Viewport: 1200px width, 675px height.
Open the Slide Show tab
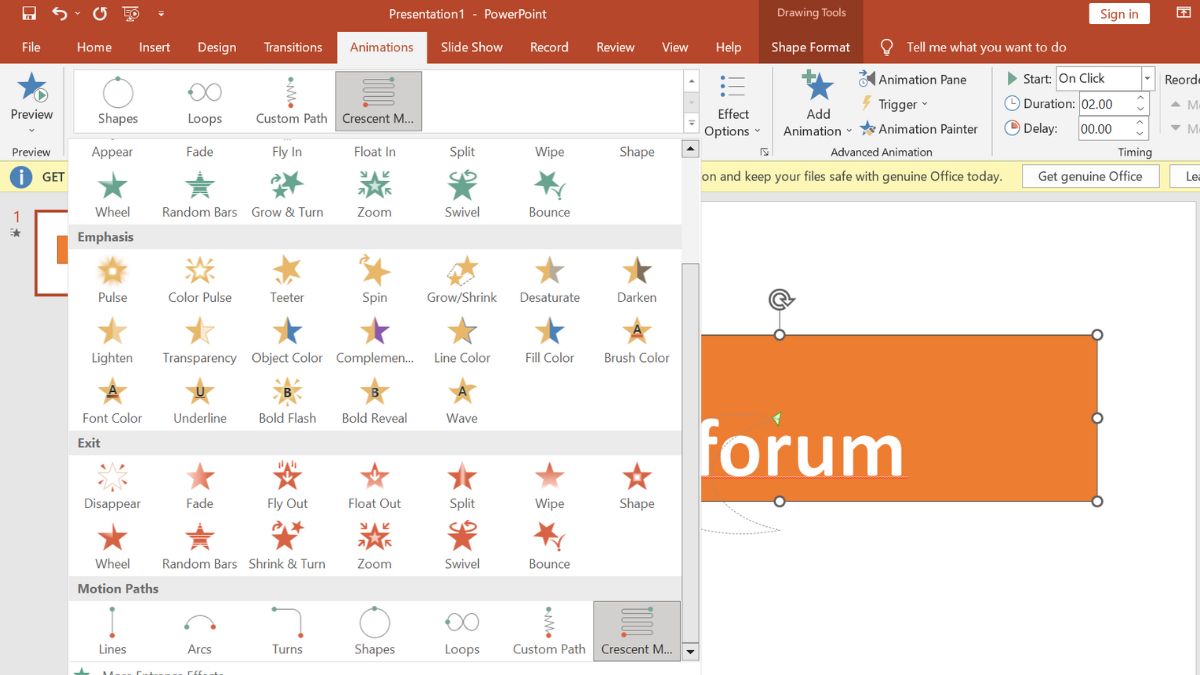[472, 47]
